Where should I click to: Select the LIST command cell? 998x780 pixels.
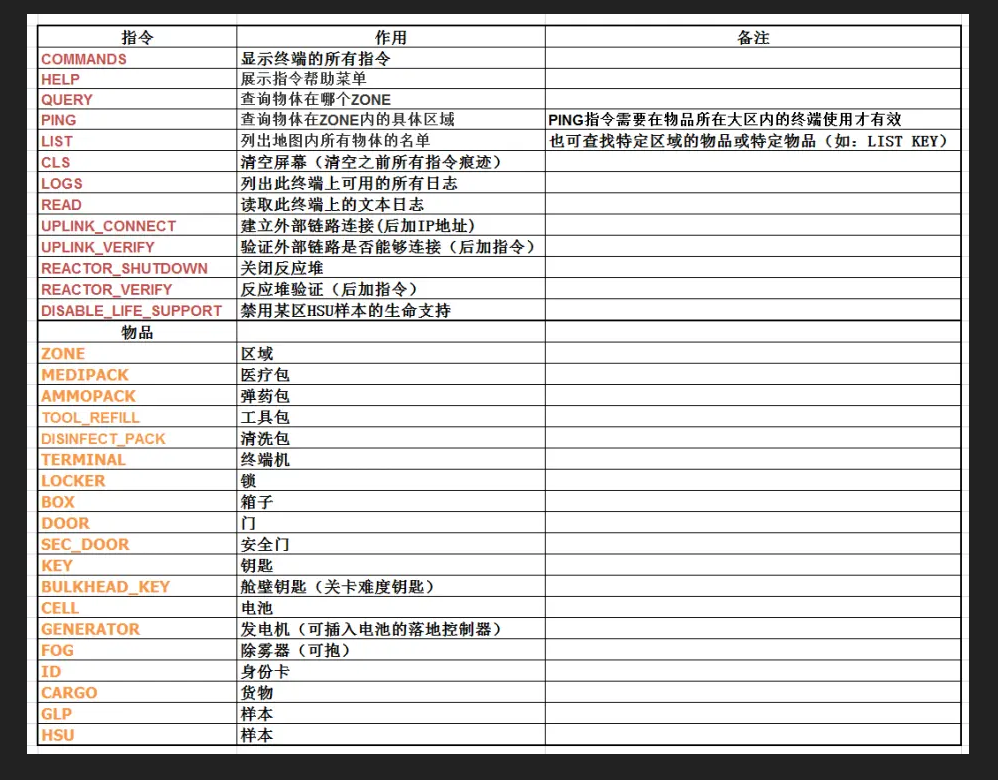pos(137,141)
